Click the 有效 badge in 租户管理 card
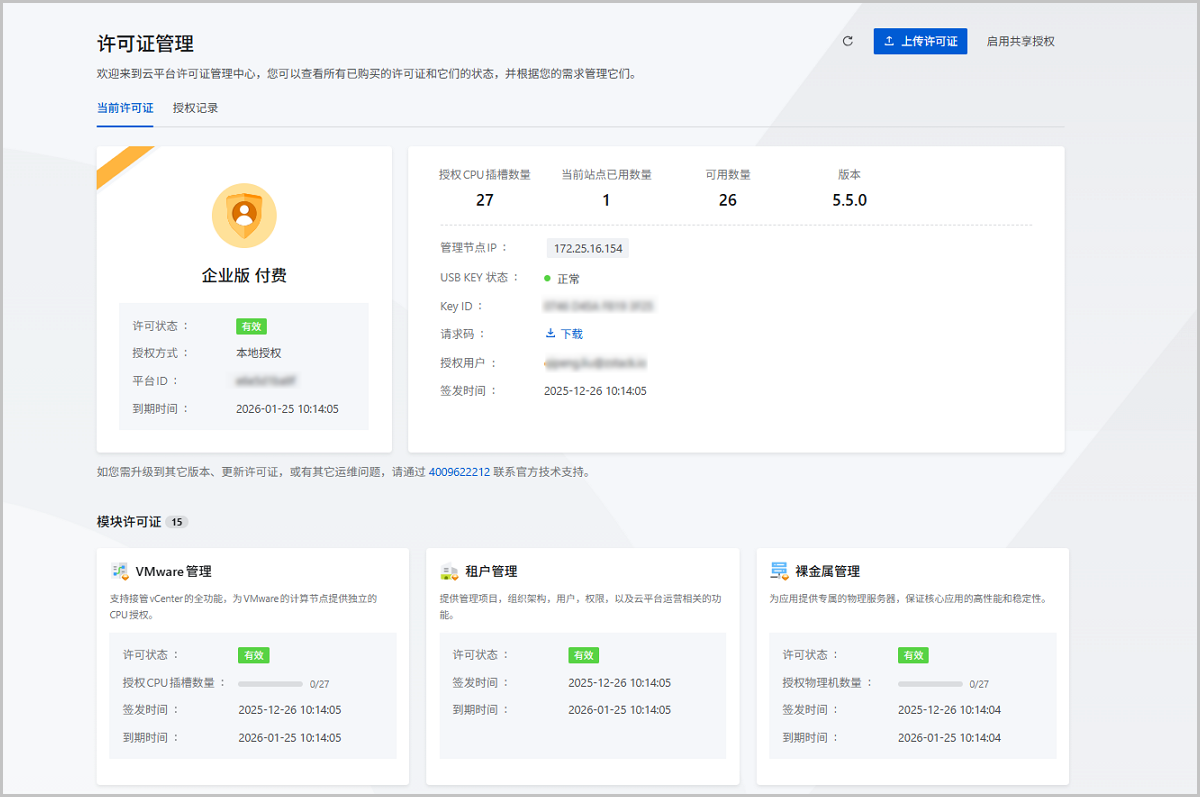1200x797 pixels. point(583,655)
